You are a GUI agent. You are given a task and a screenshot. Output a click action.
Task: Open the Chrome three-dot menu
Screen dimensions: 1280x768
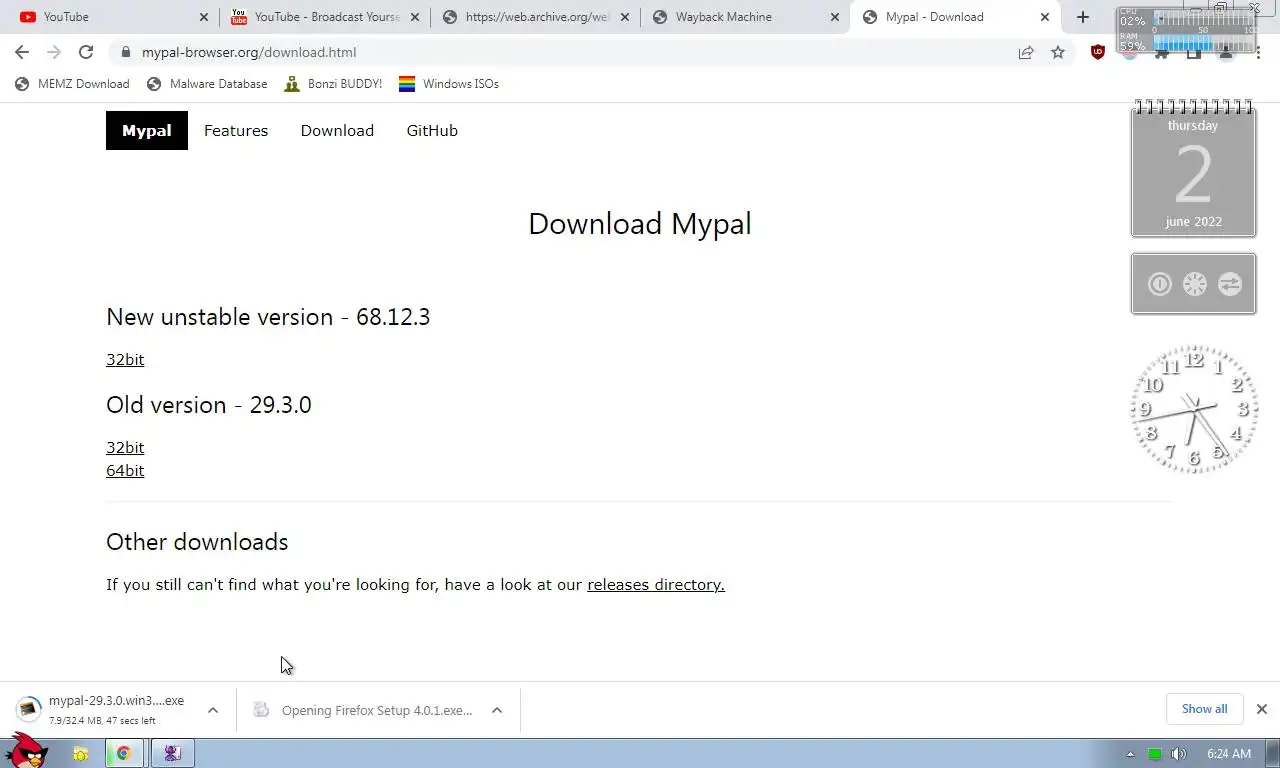[1258, 52]
